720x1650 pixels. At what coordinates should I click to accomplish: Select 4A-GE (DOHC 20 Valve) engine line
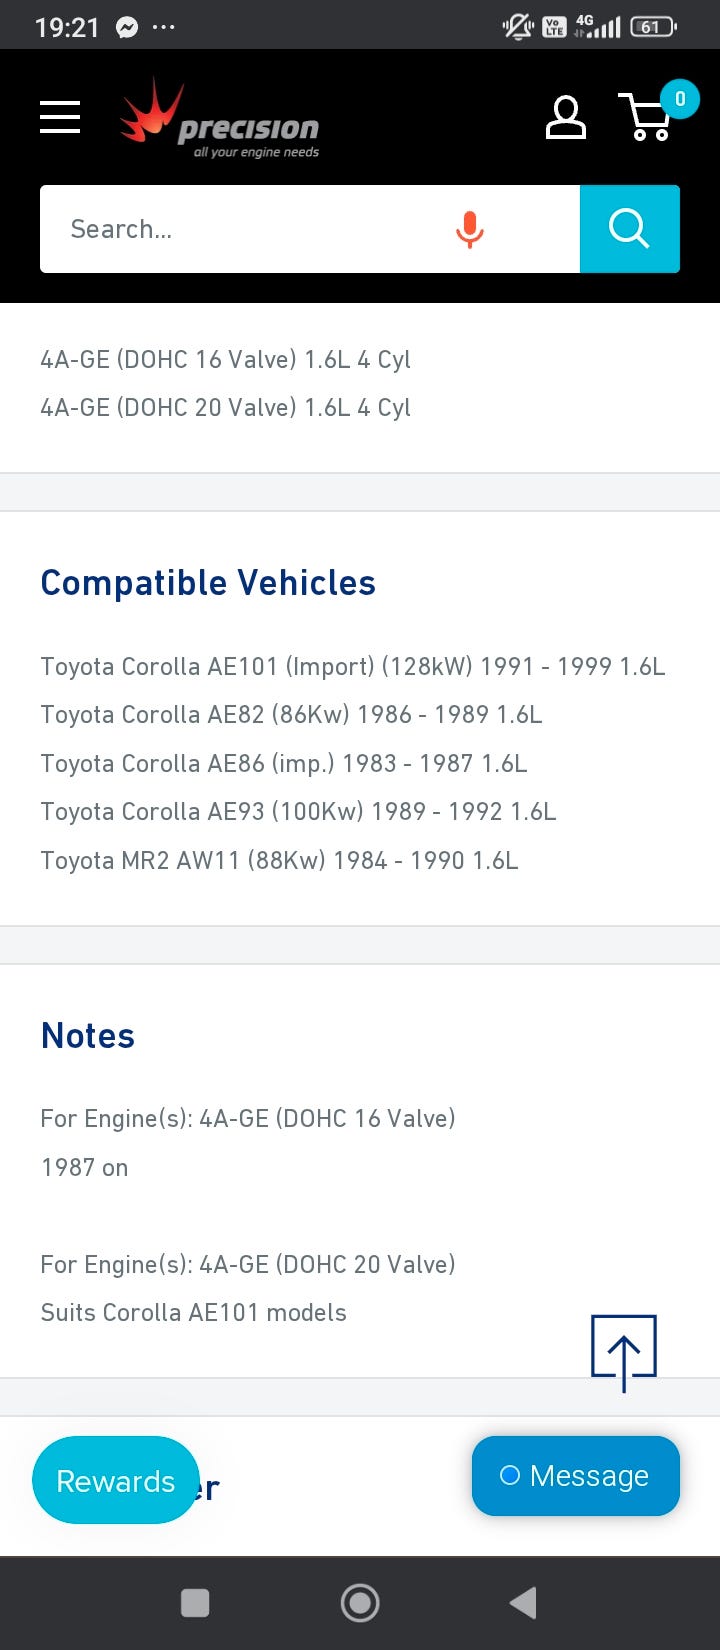point(225,408)
